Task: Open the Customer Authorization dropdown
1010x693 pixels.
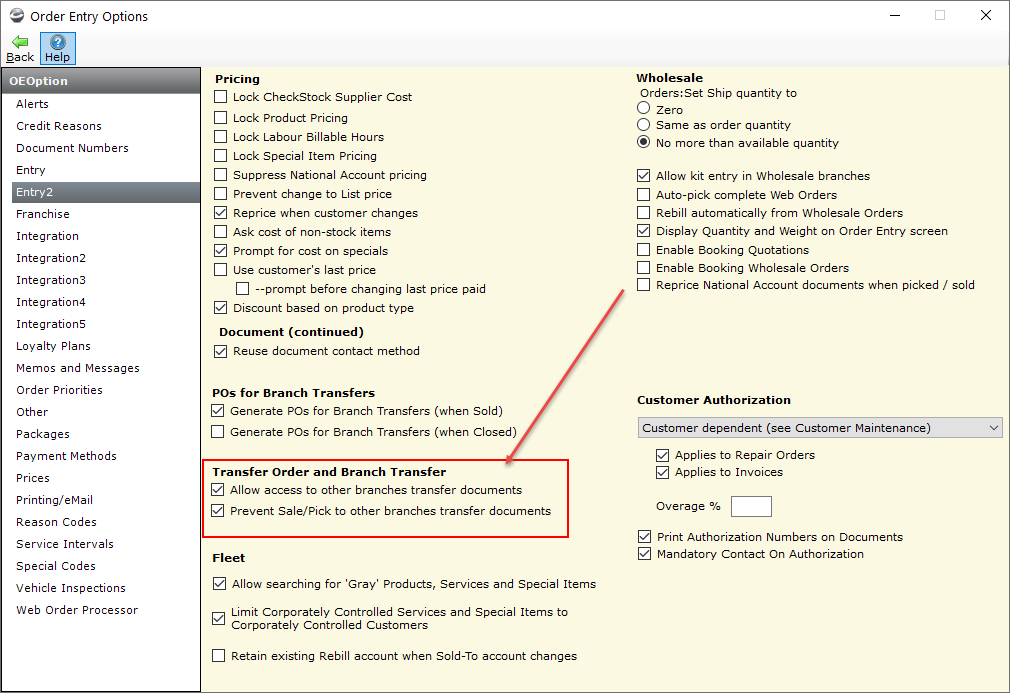Action: pyautogui.click(x=820, y=428)
